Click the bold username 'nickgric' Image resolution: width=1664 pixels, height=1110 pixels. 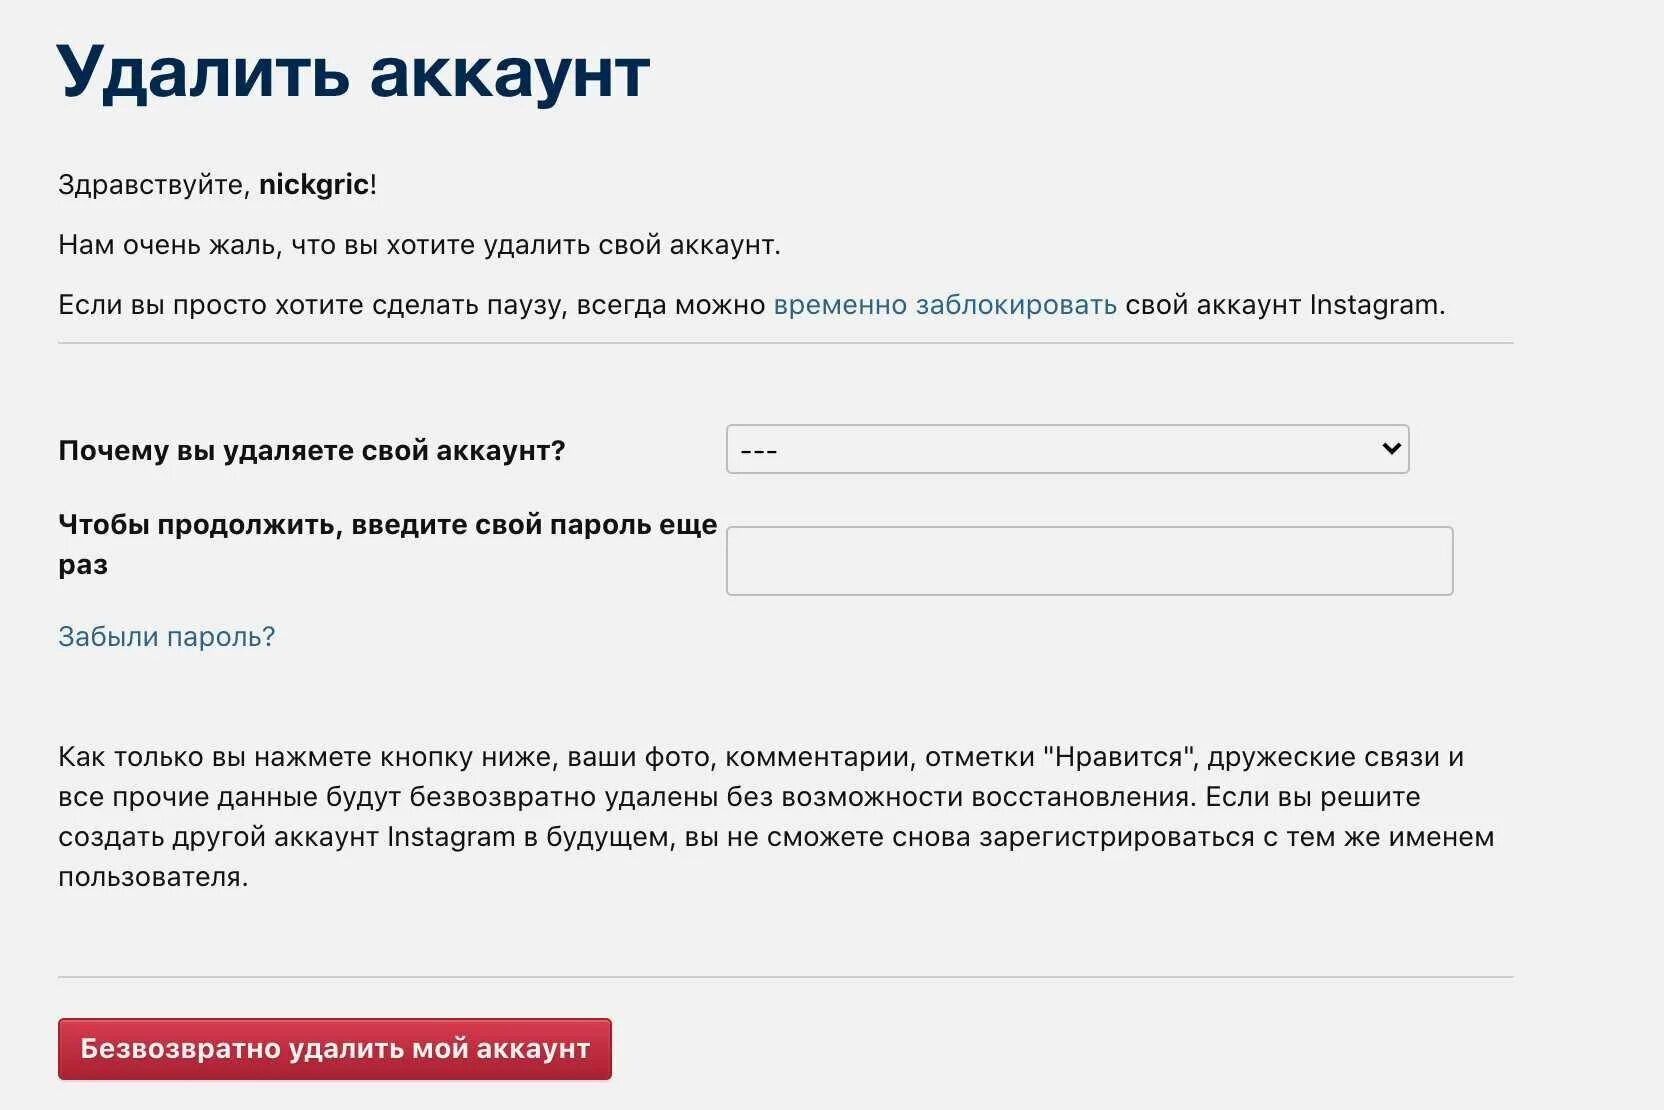pyautogui.click(x=314, y=184)
